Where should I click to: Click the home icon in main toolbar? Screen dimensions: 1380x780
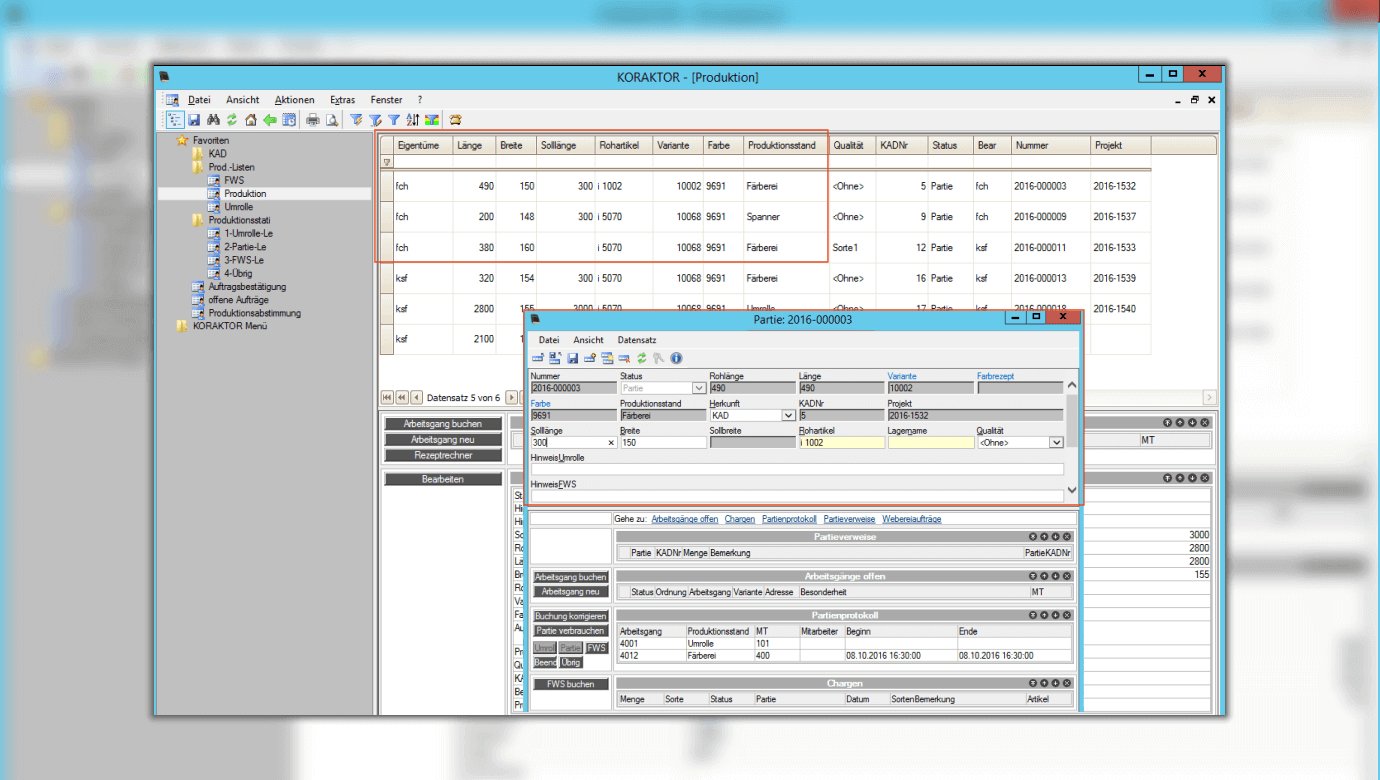(251, 120)
